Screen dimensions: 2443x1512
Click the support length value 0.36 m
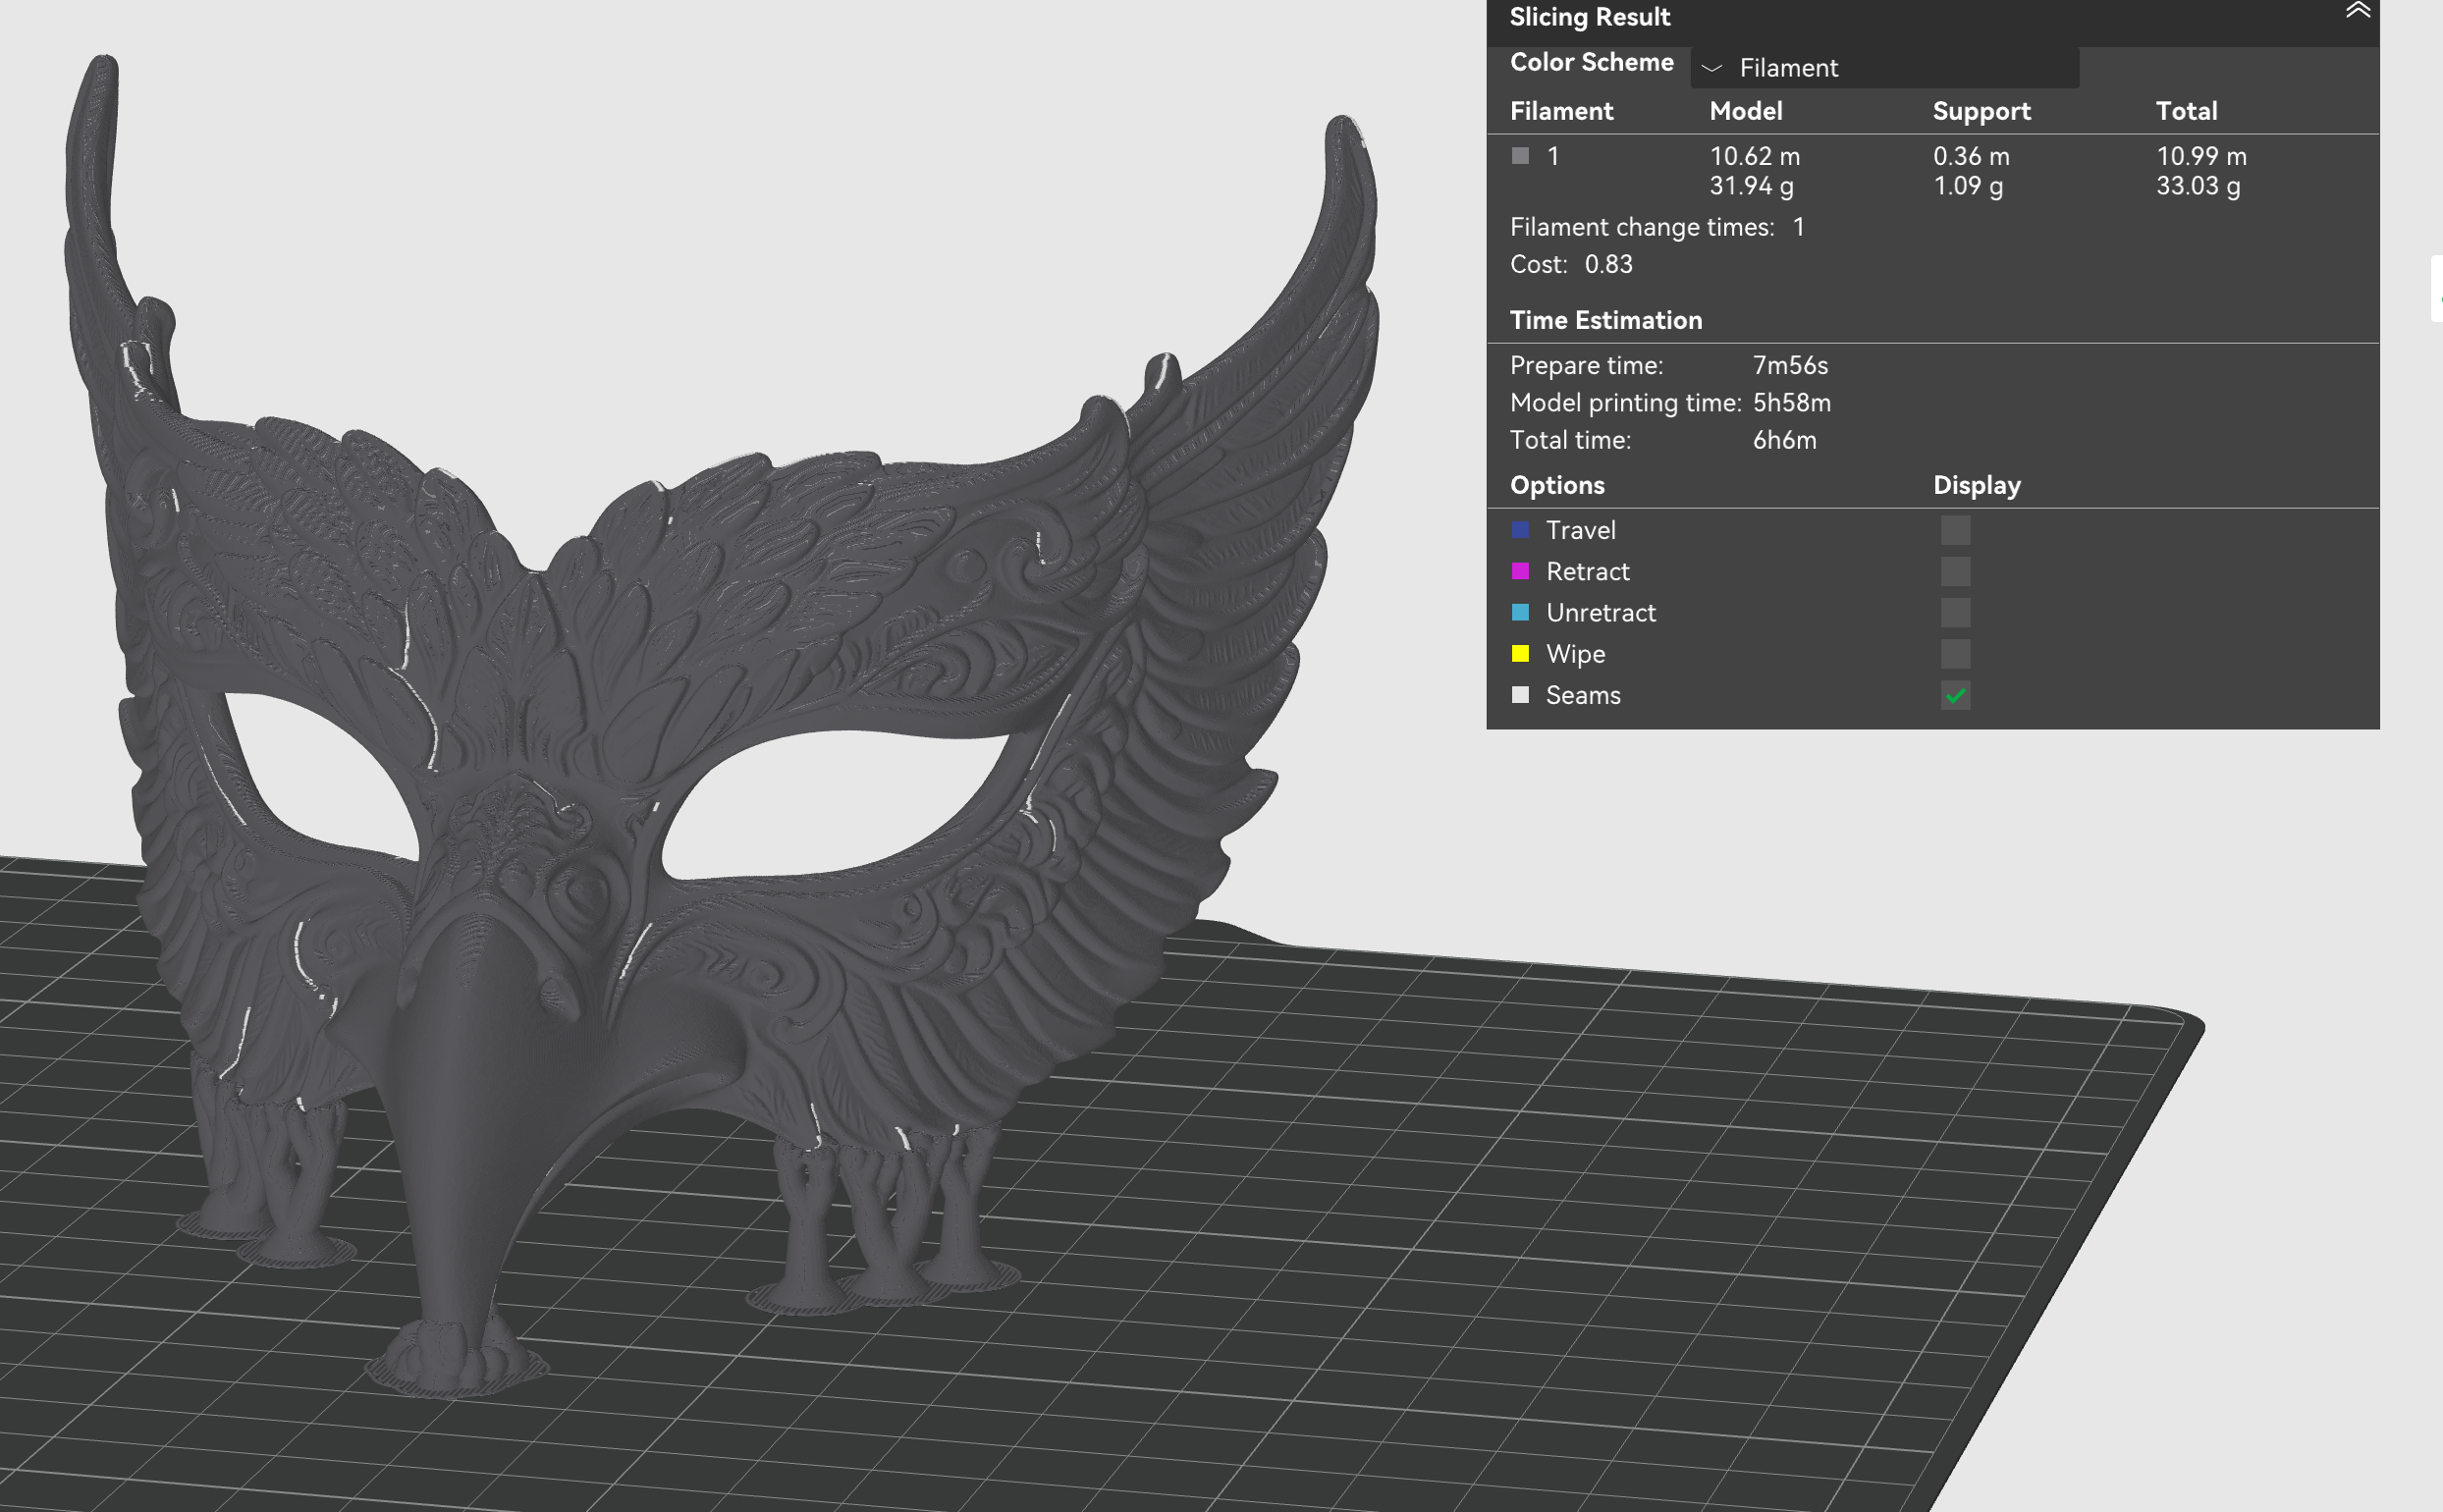pyautogui.click(x=1971, y=156)
